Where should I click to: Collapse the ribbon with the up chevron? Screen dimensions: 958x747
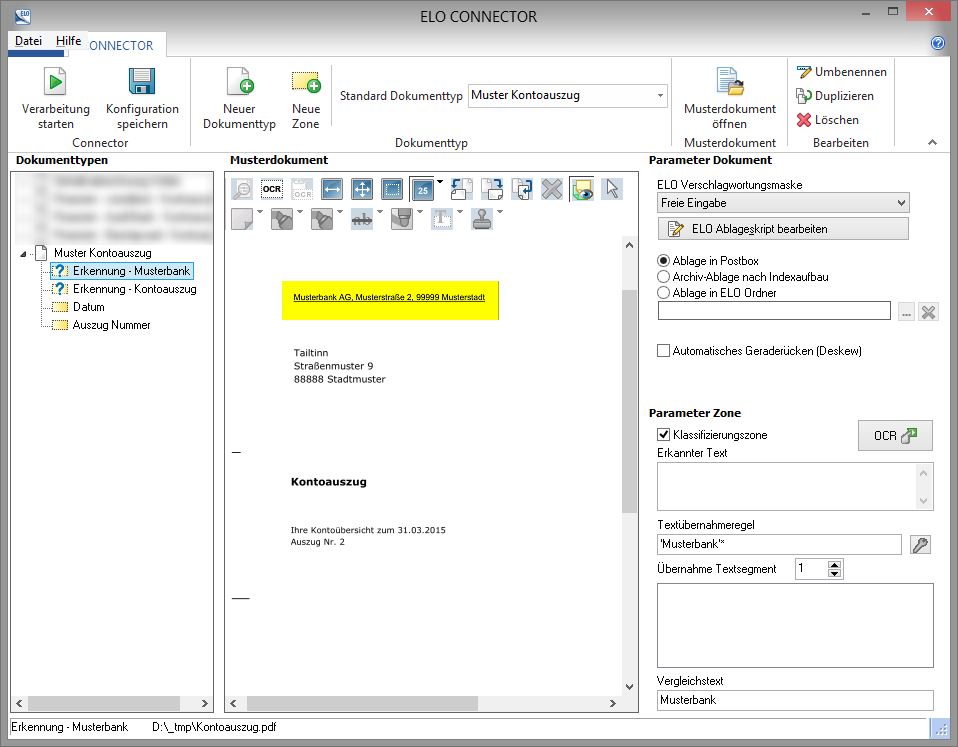(x=932, y=142)
